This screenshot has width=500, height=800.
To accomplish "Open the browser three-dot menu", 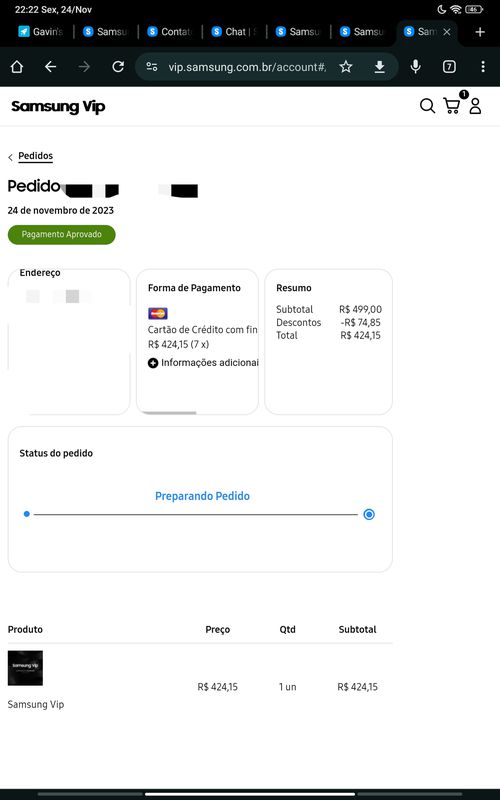I will click(x=483, y=67).
